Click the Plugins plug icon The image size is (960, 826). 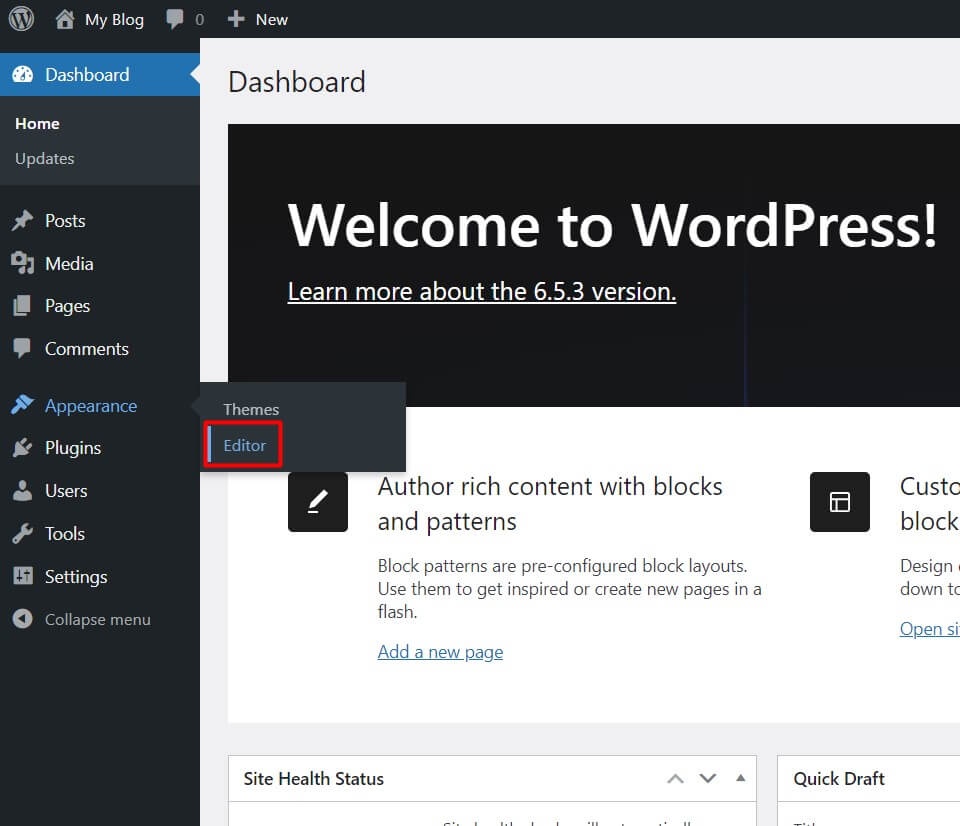[23, 448]
